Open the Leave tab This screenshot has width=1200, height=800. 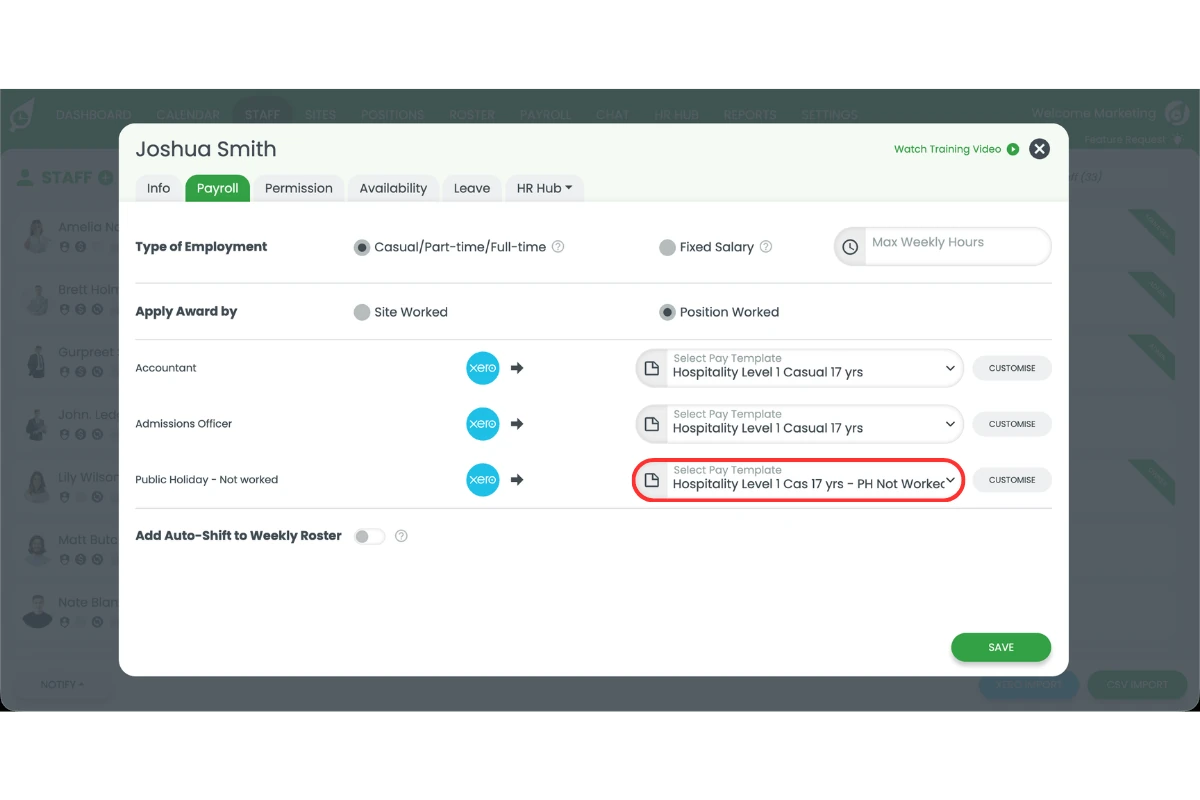point(472,188)
